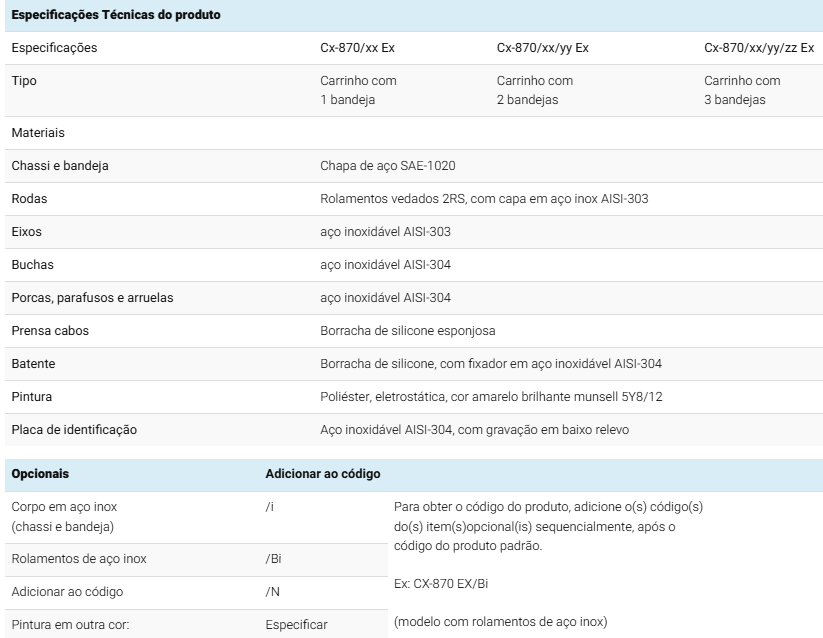Click the 'Materiais' row label
The image size is (823, 638).
pos(38,133)
